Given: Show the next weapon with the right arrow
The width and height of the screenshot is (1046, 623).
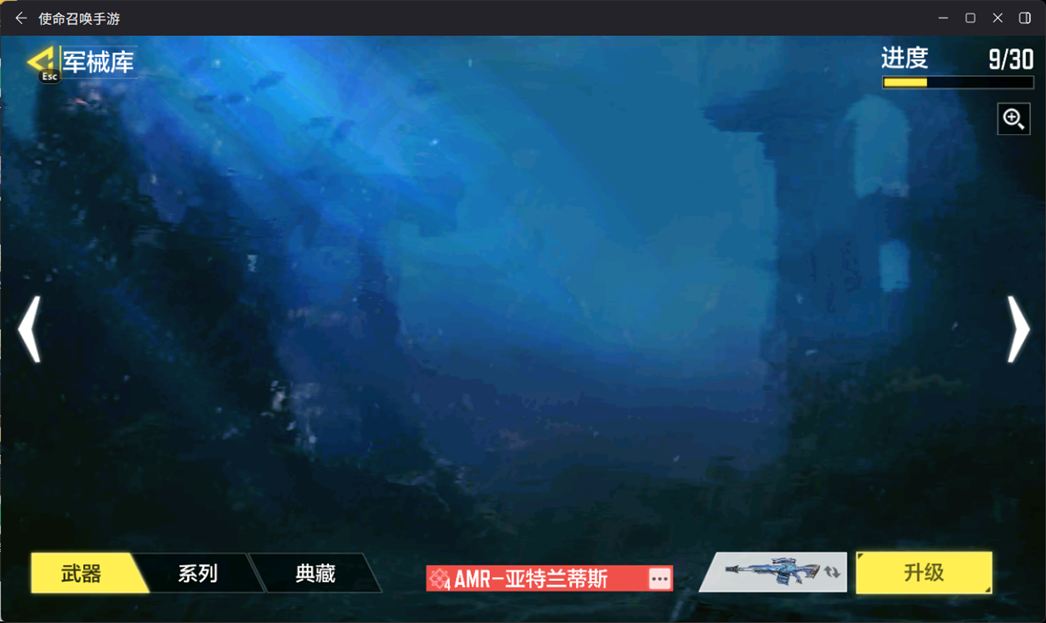Looking at the screenshot, I should tap(1018, 329).
